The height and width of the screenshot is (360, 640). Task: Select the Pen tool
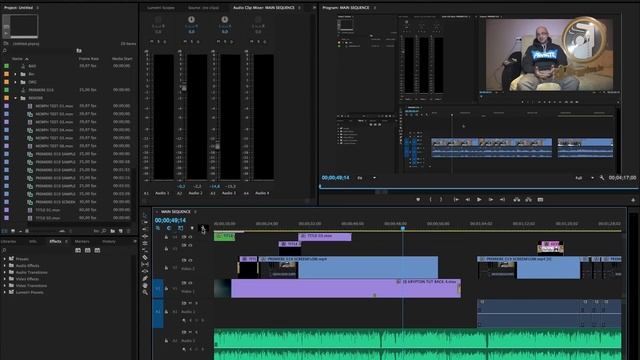[145, 278]
